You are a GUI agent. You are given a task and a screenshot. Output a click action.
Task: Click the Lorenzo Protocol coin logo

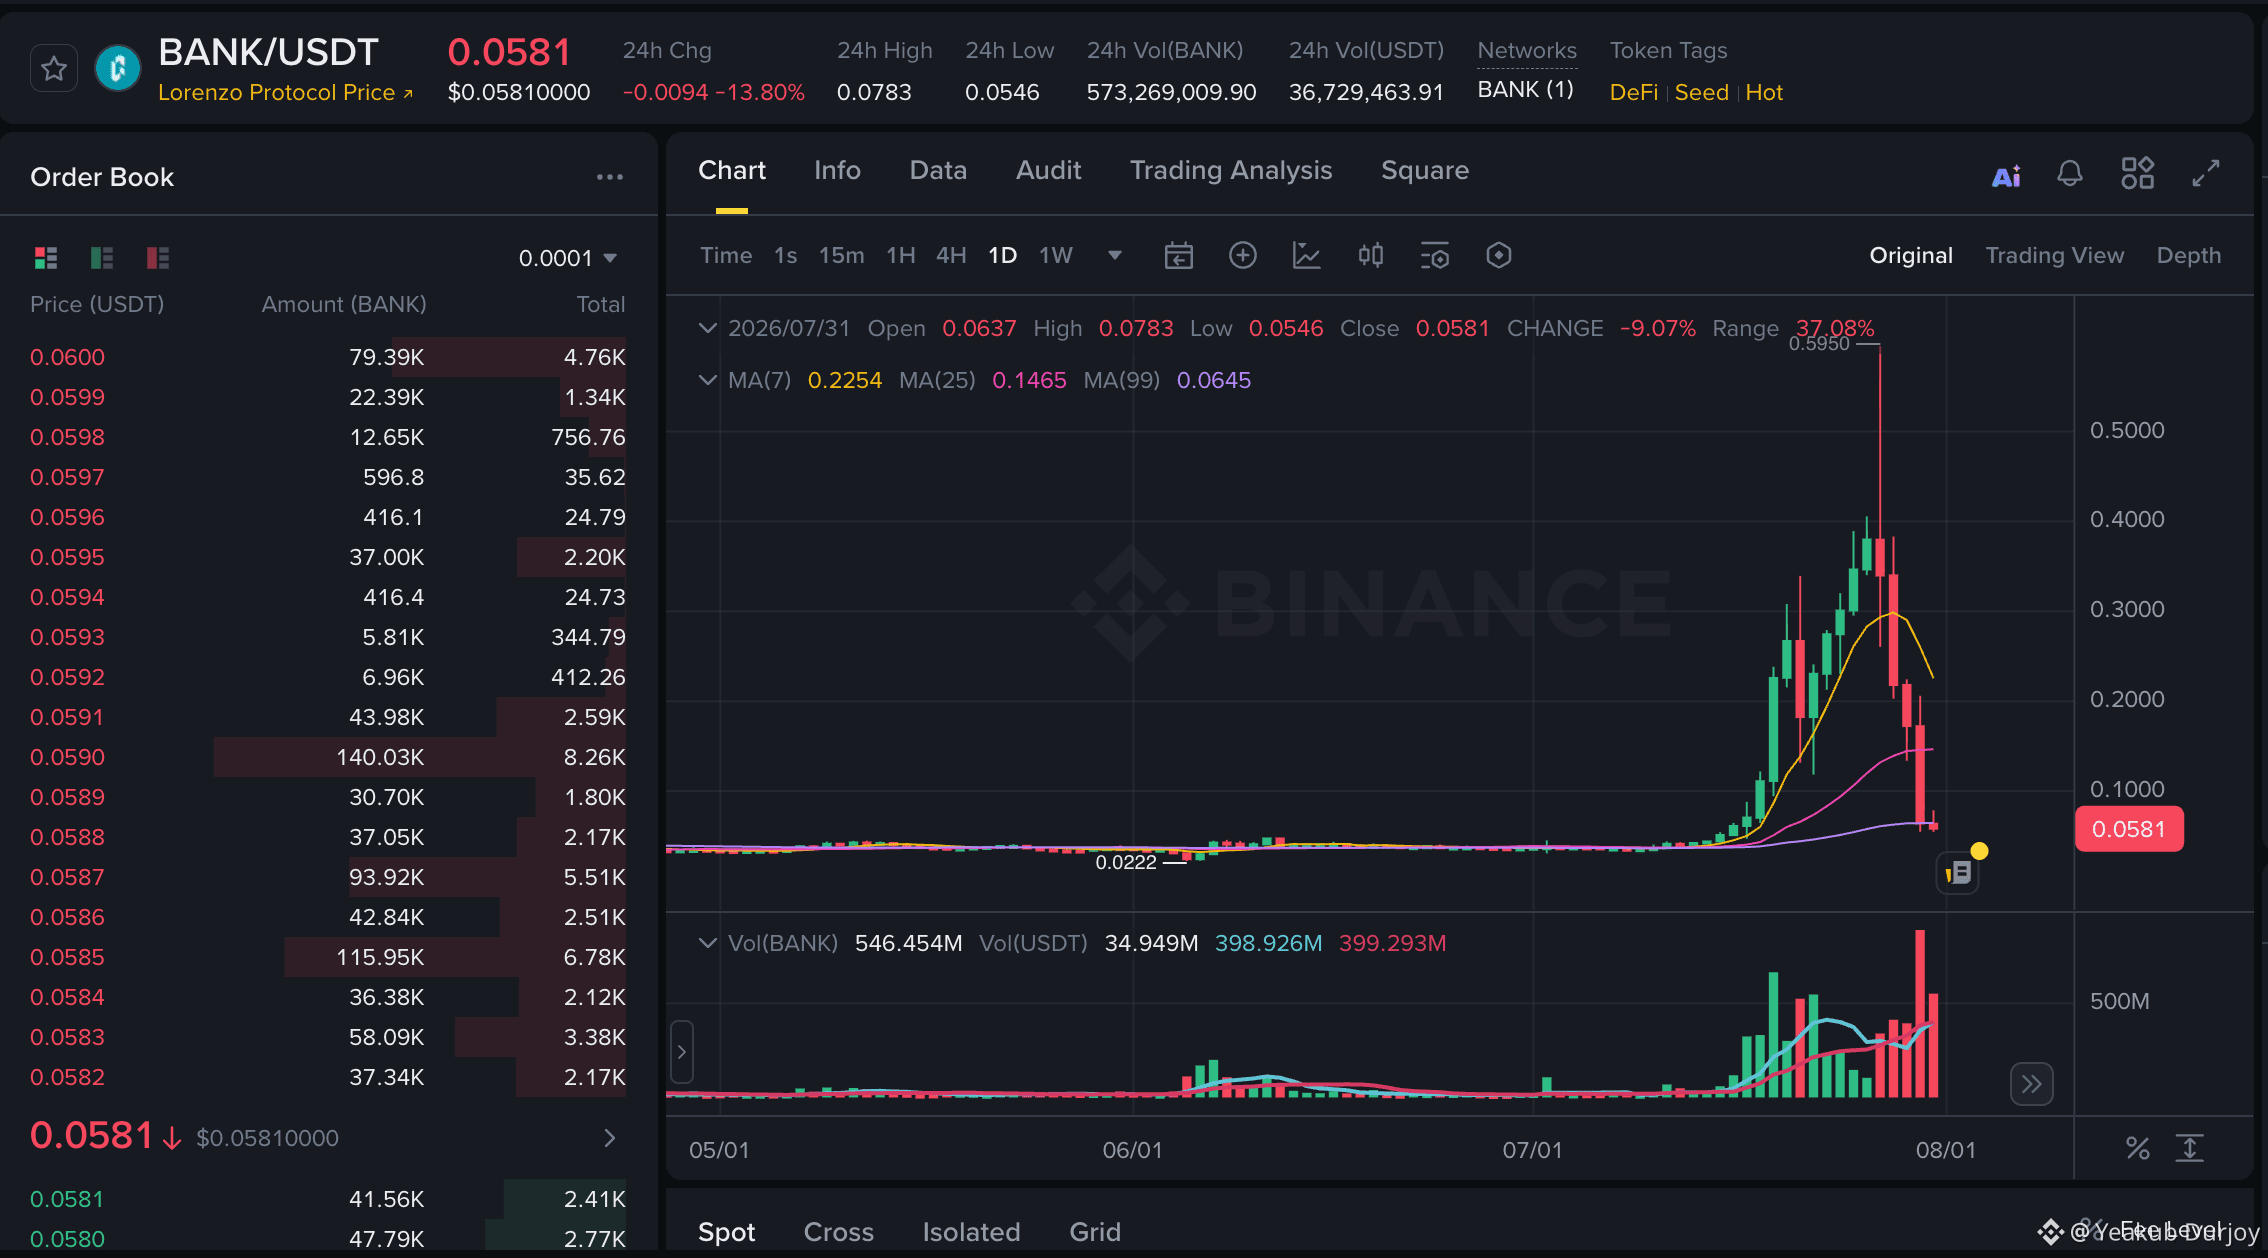[x=118, y=69]
